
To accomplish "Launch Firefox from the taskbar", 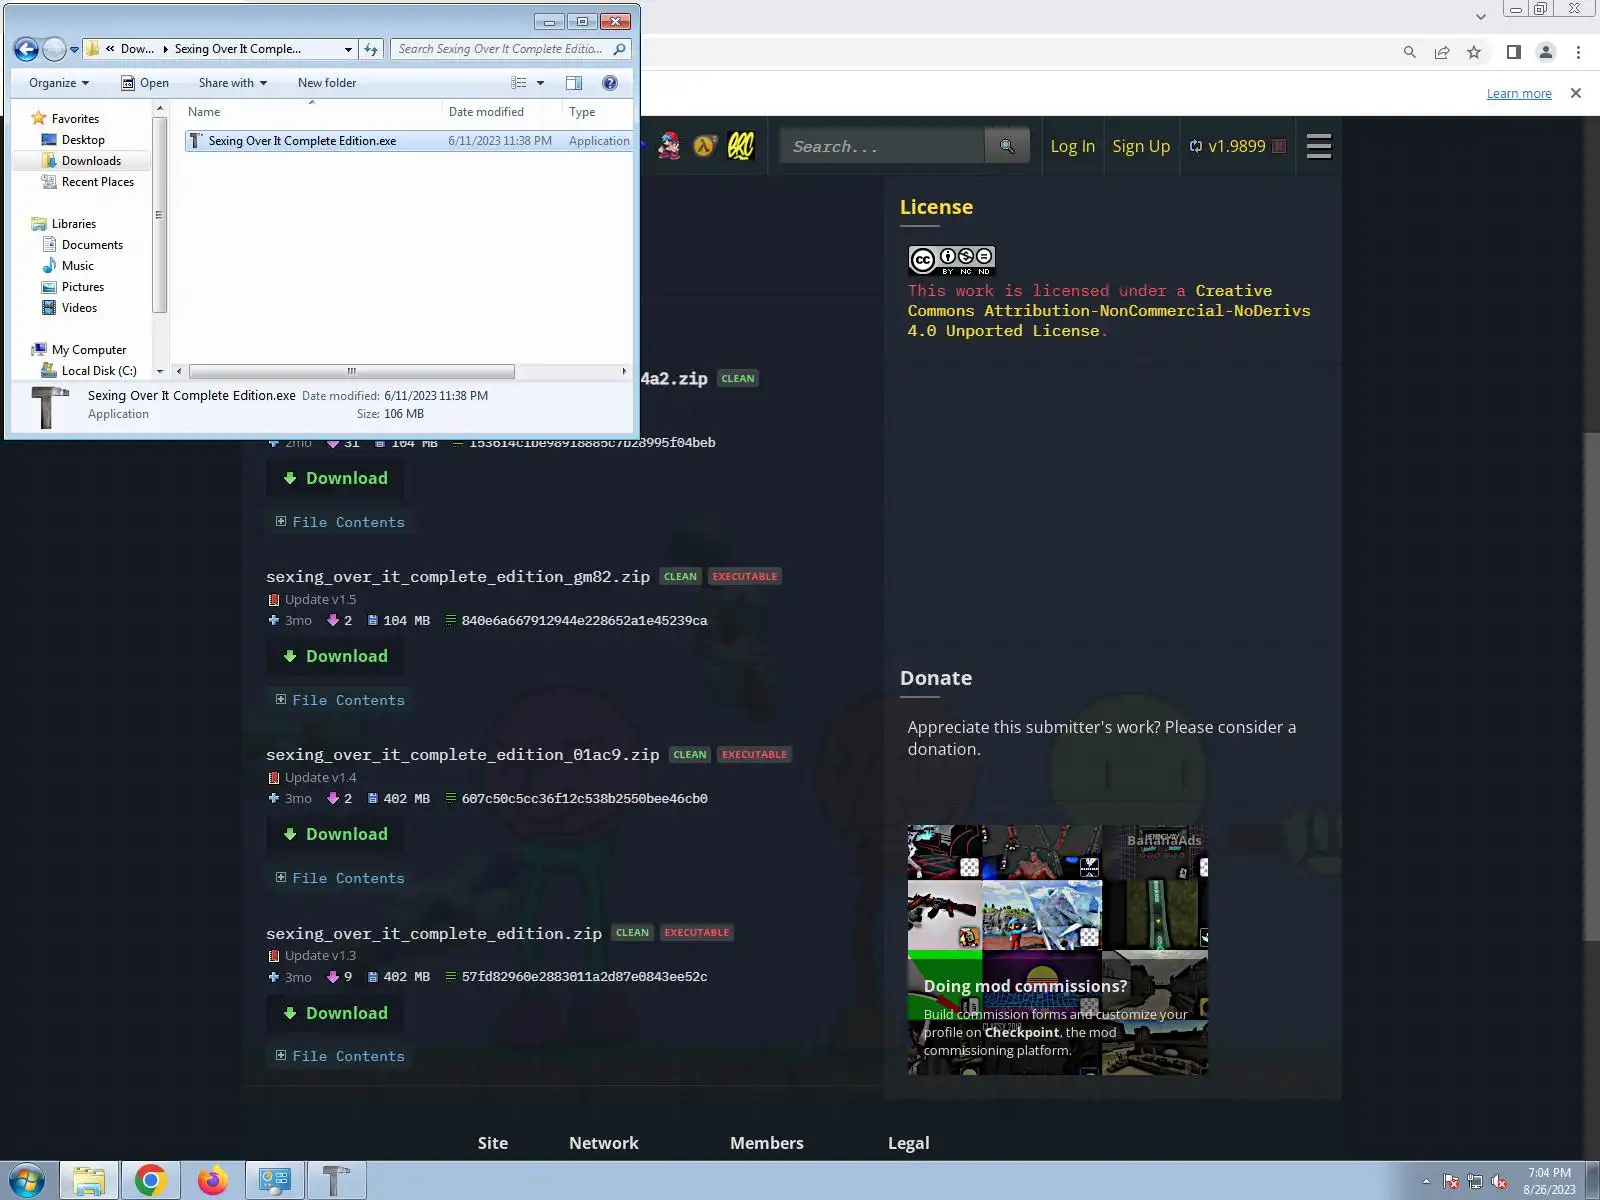I will point(212,1181).
